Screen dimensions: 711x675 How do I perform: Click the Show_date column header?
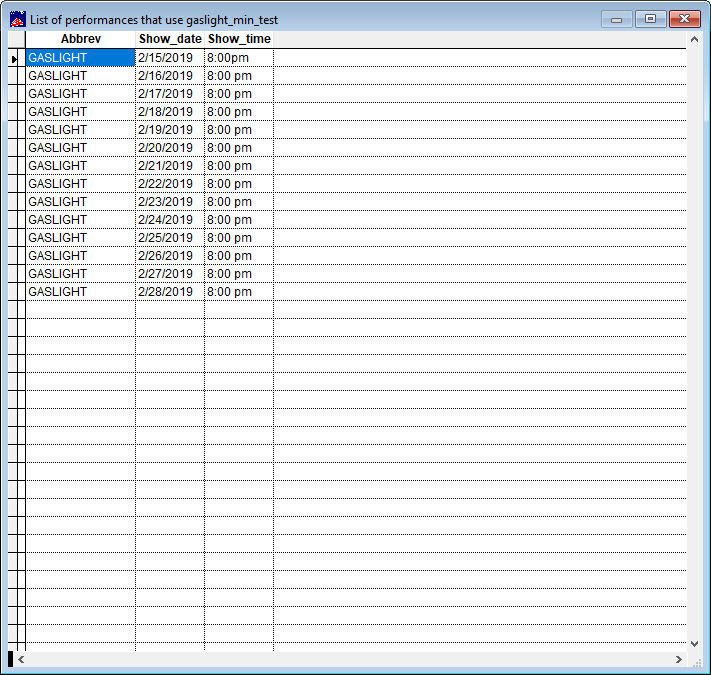pyautogui.click(x=170, y=39)
